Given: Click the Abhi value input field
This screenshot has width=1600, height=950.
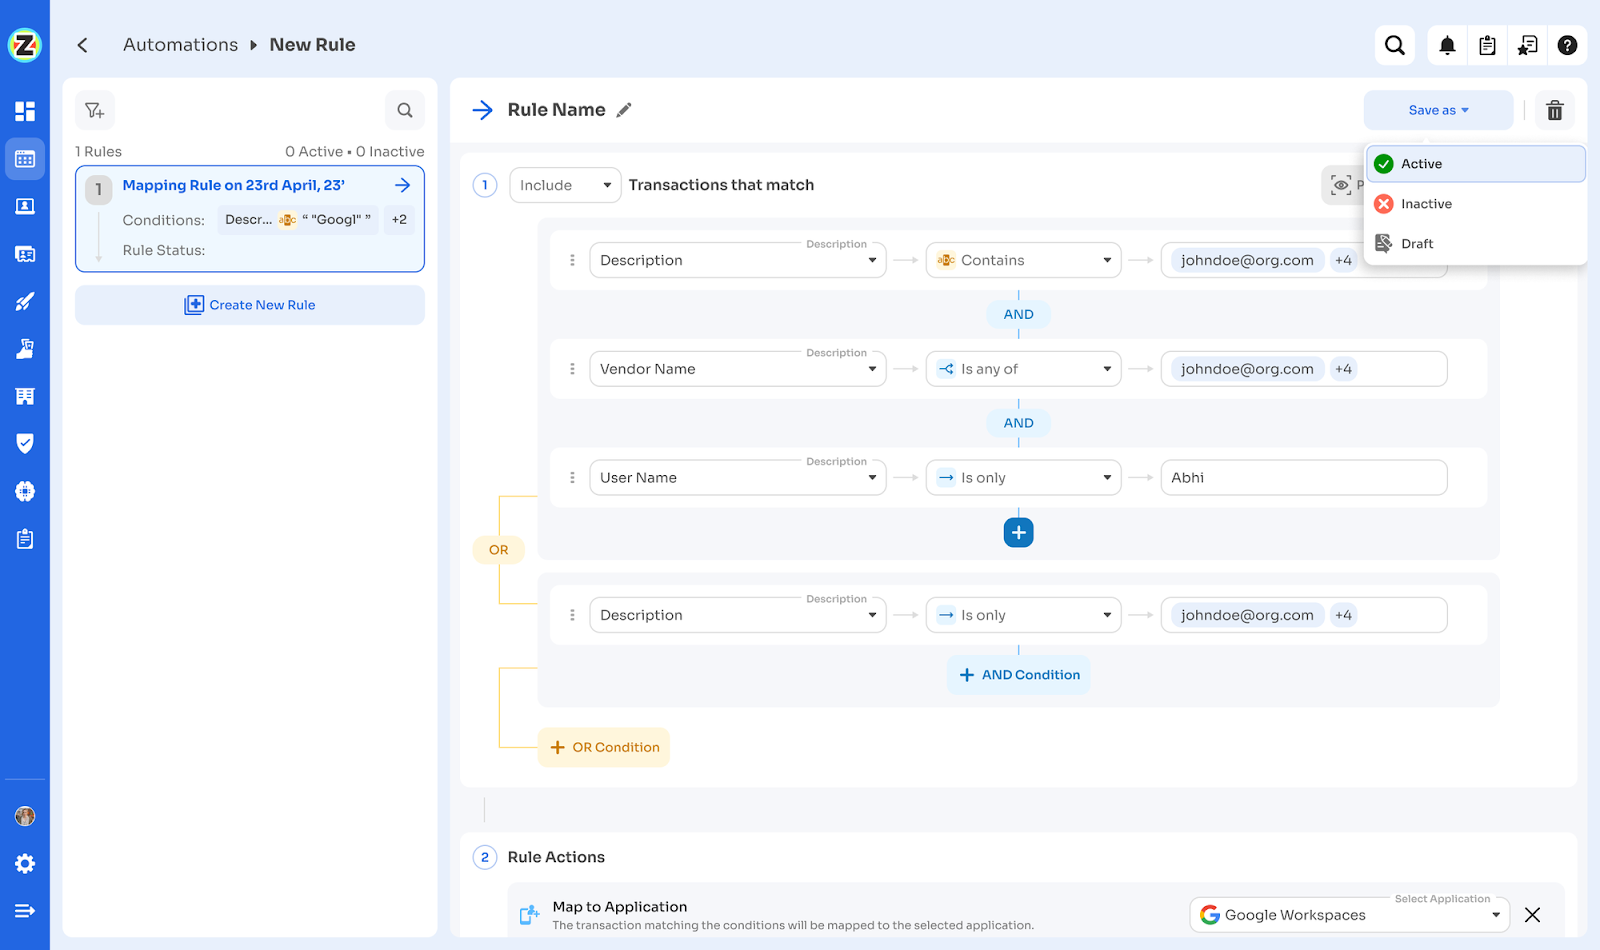Looking at the screenshot, I should (1304, 478).
